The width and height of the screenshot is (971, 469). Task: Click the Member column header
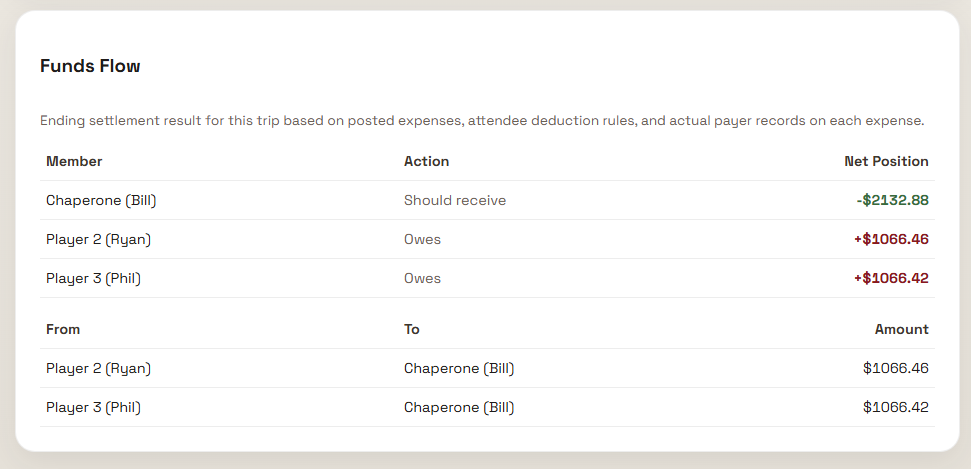pyautogui.click(x=74, y=161)
